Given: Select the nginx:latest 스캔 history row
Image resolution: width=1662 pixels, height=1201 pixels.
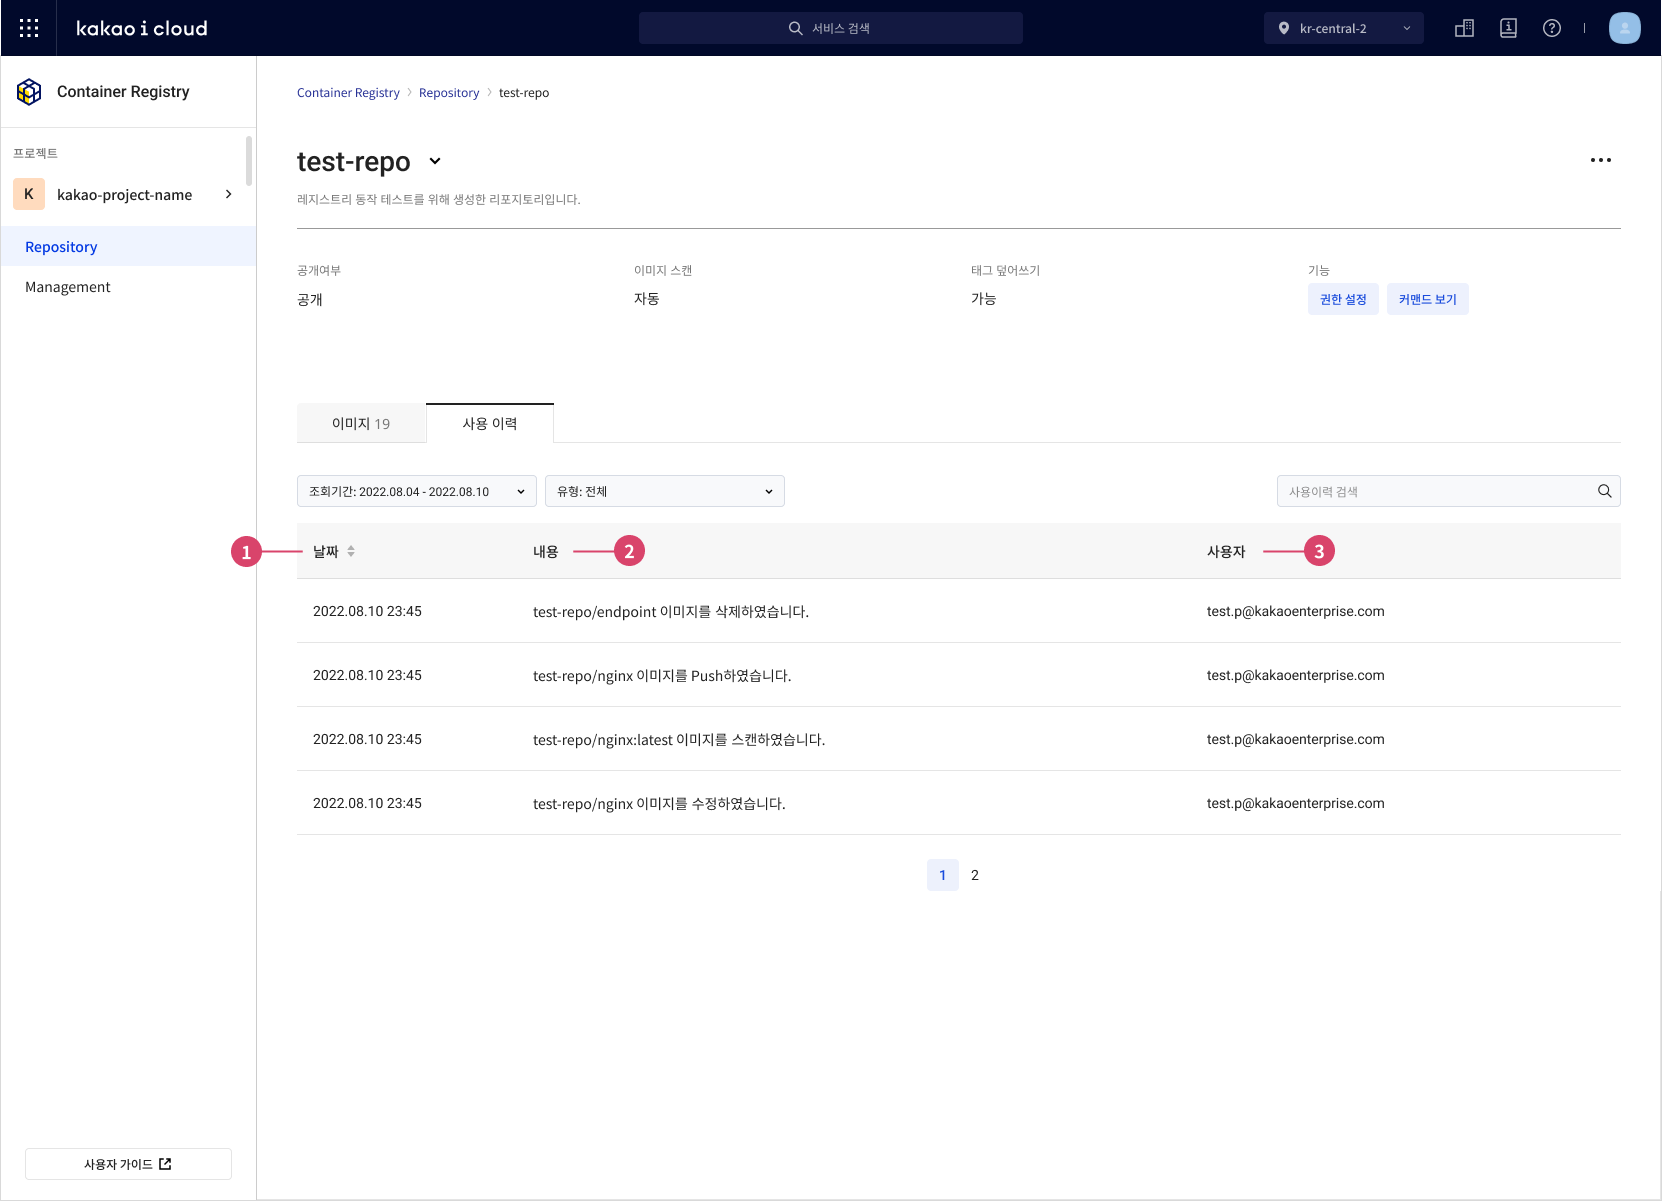Looking at the screenshot, I should [x=959, y=739].
